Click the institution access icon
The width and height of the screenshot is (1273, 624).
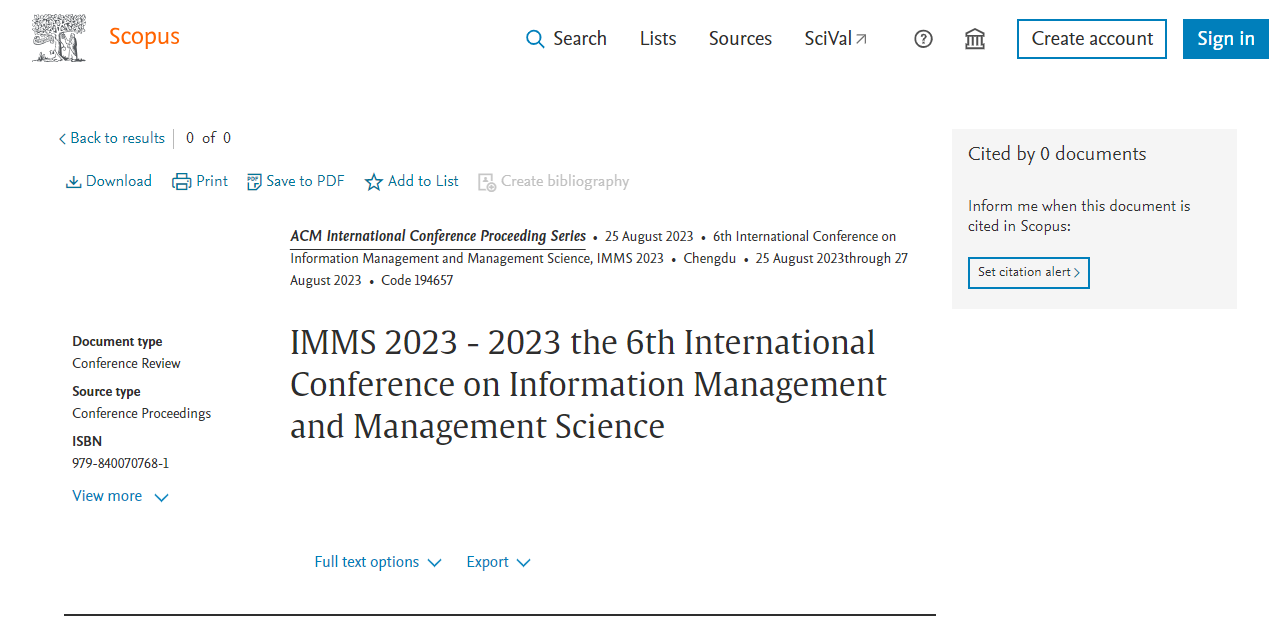click(x=974, y=38)
